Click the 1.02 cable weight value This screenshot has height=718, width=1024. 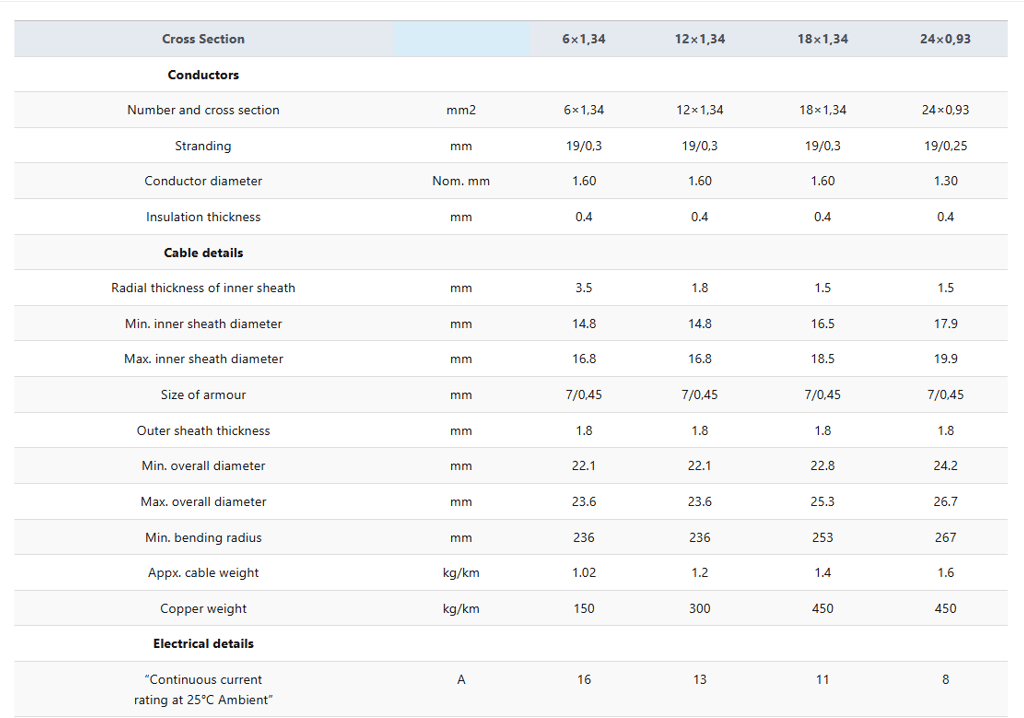(x=584, y=573)
